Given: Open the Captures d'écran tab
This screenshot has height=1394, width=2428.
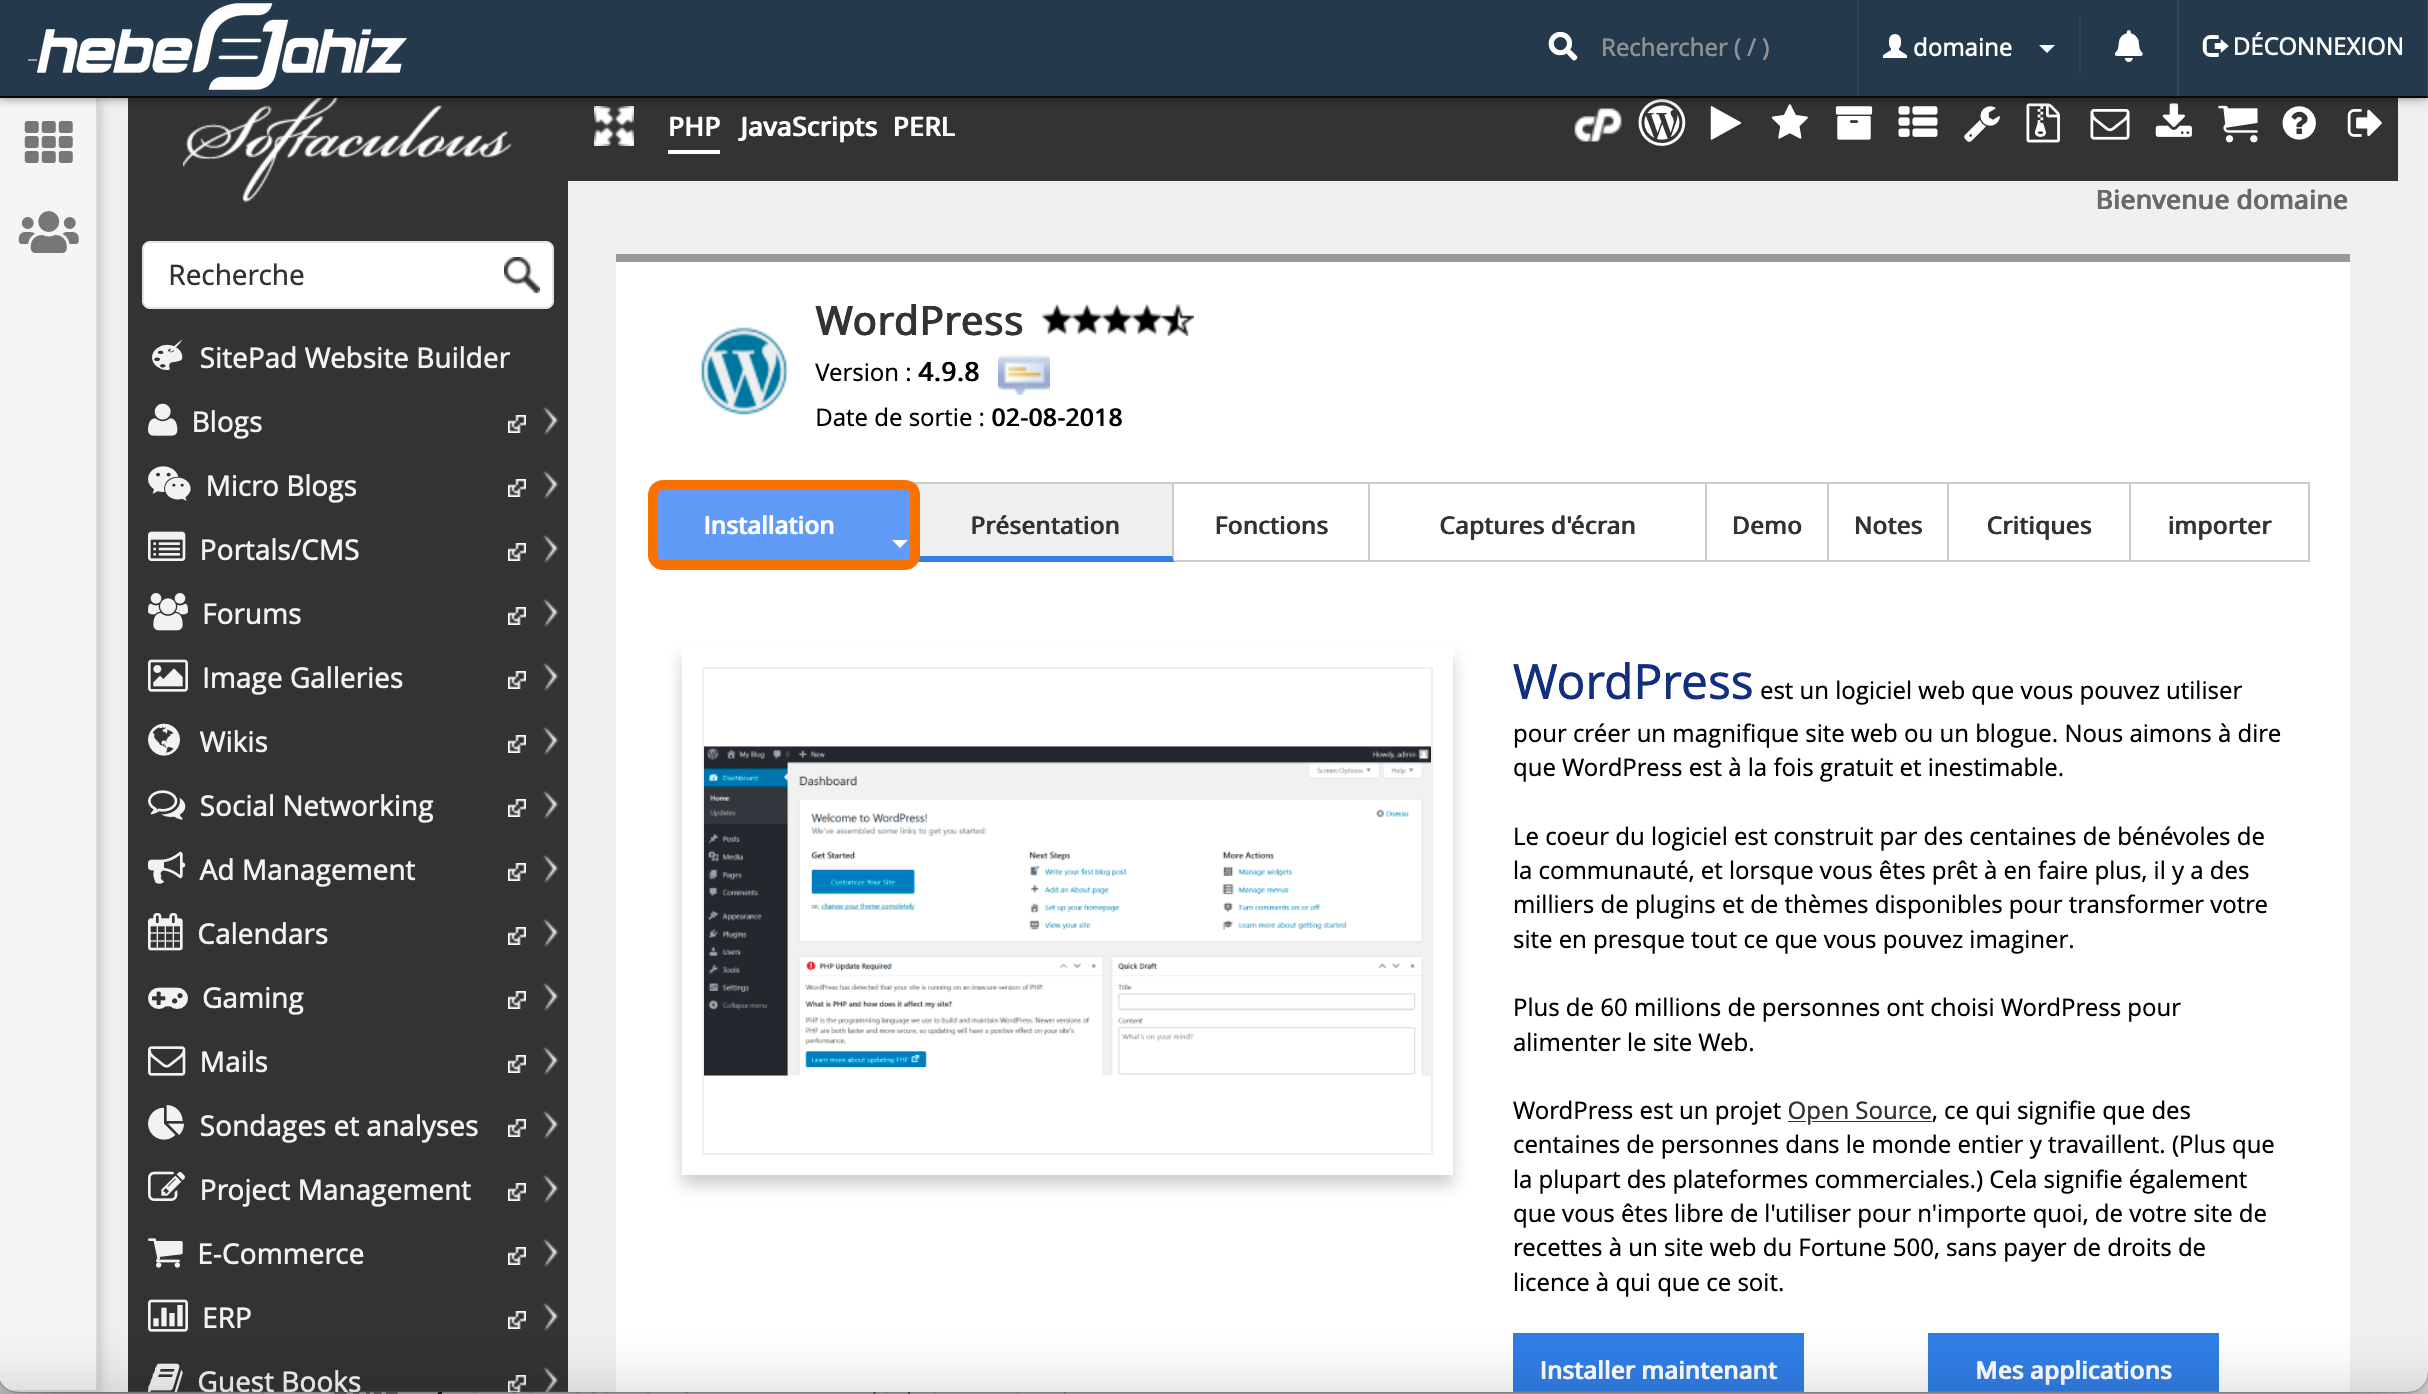Looking at the screenshot, I should pyautogui.click(x=1537, y=525).
